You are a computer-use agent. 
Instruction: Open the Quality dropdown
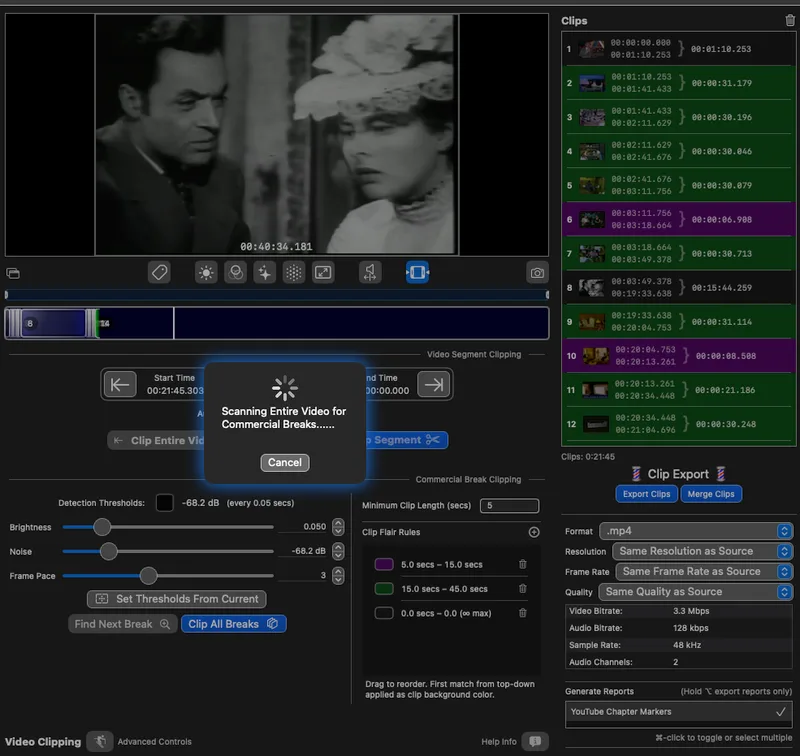coord(695,592)
